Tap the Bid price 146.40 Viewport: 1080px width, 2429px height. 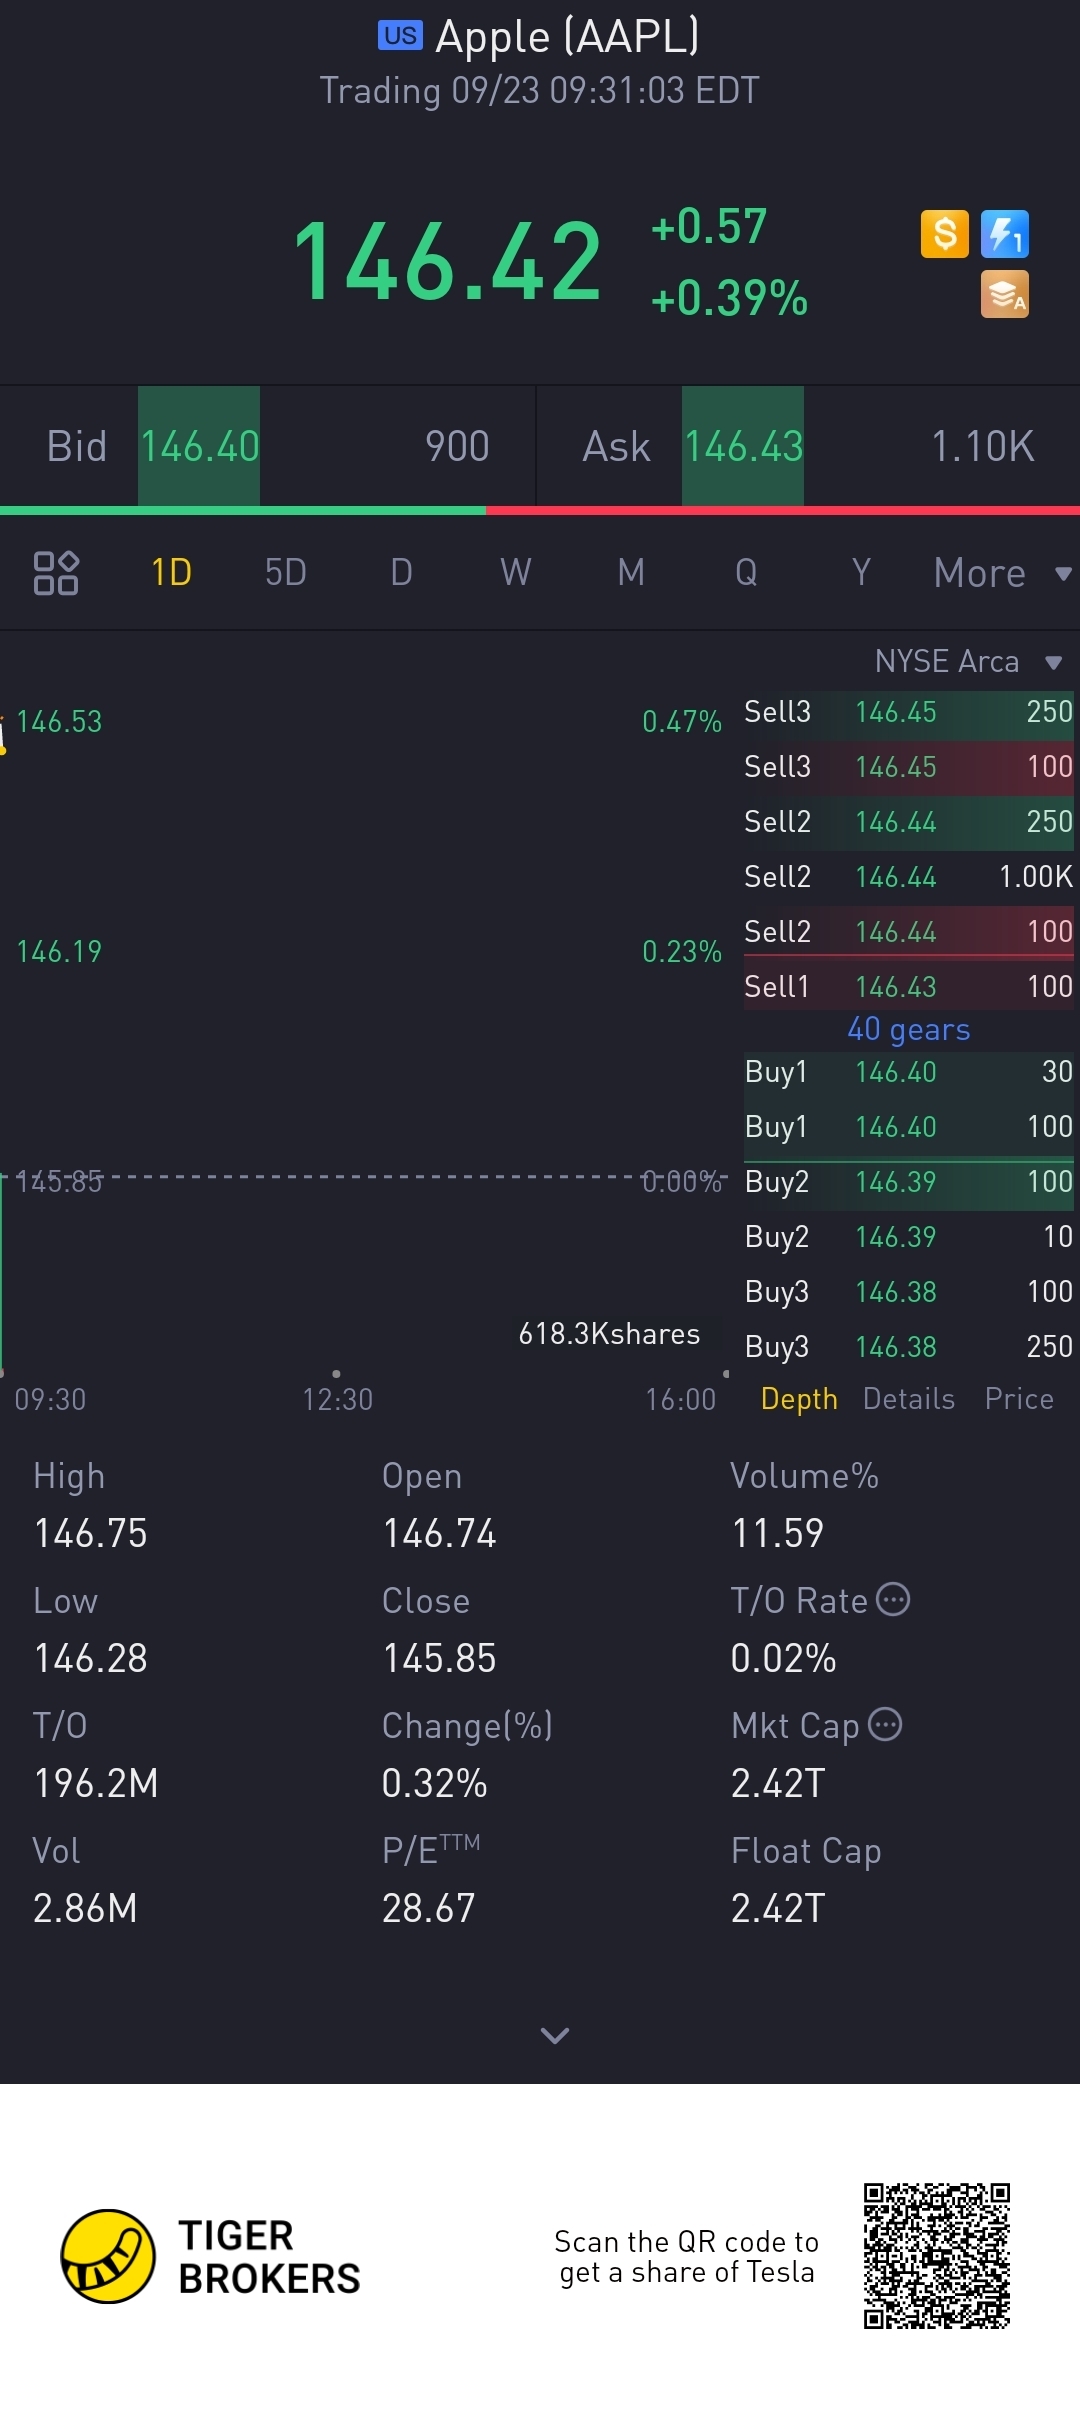199,446
